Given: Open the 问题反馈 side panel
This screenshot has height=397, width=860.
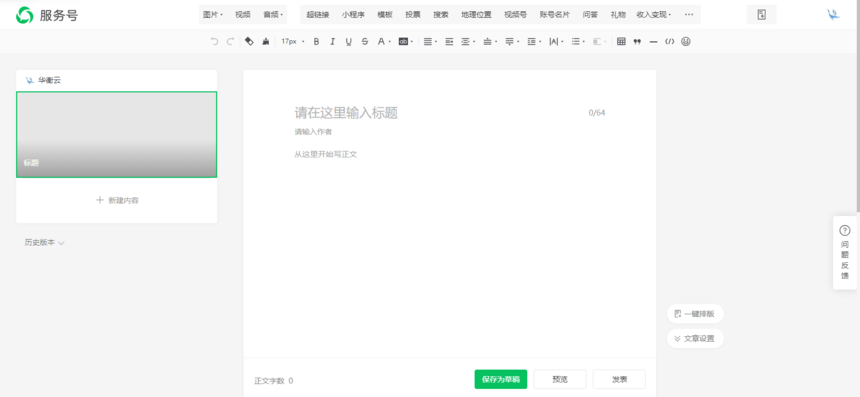Looking at the screenshot, I should (845, 253).
